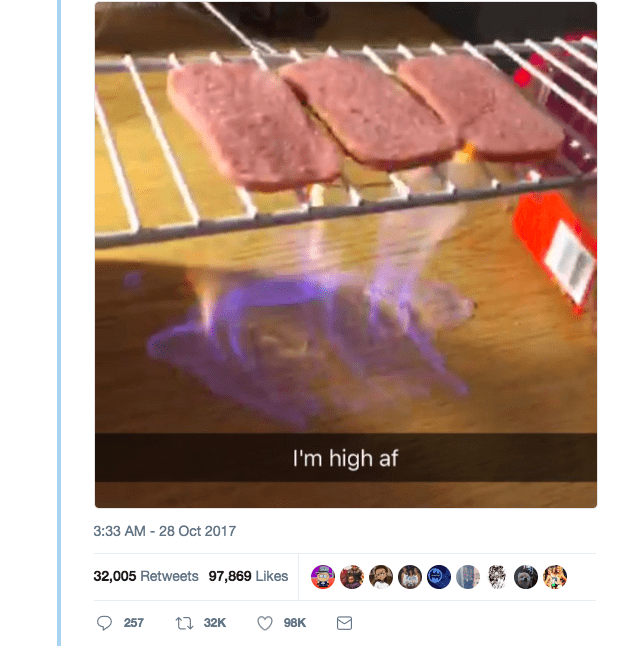Open the tweet's video of meat on rack
The height and width of the screenshot is (646, 634).
[346, 255]
